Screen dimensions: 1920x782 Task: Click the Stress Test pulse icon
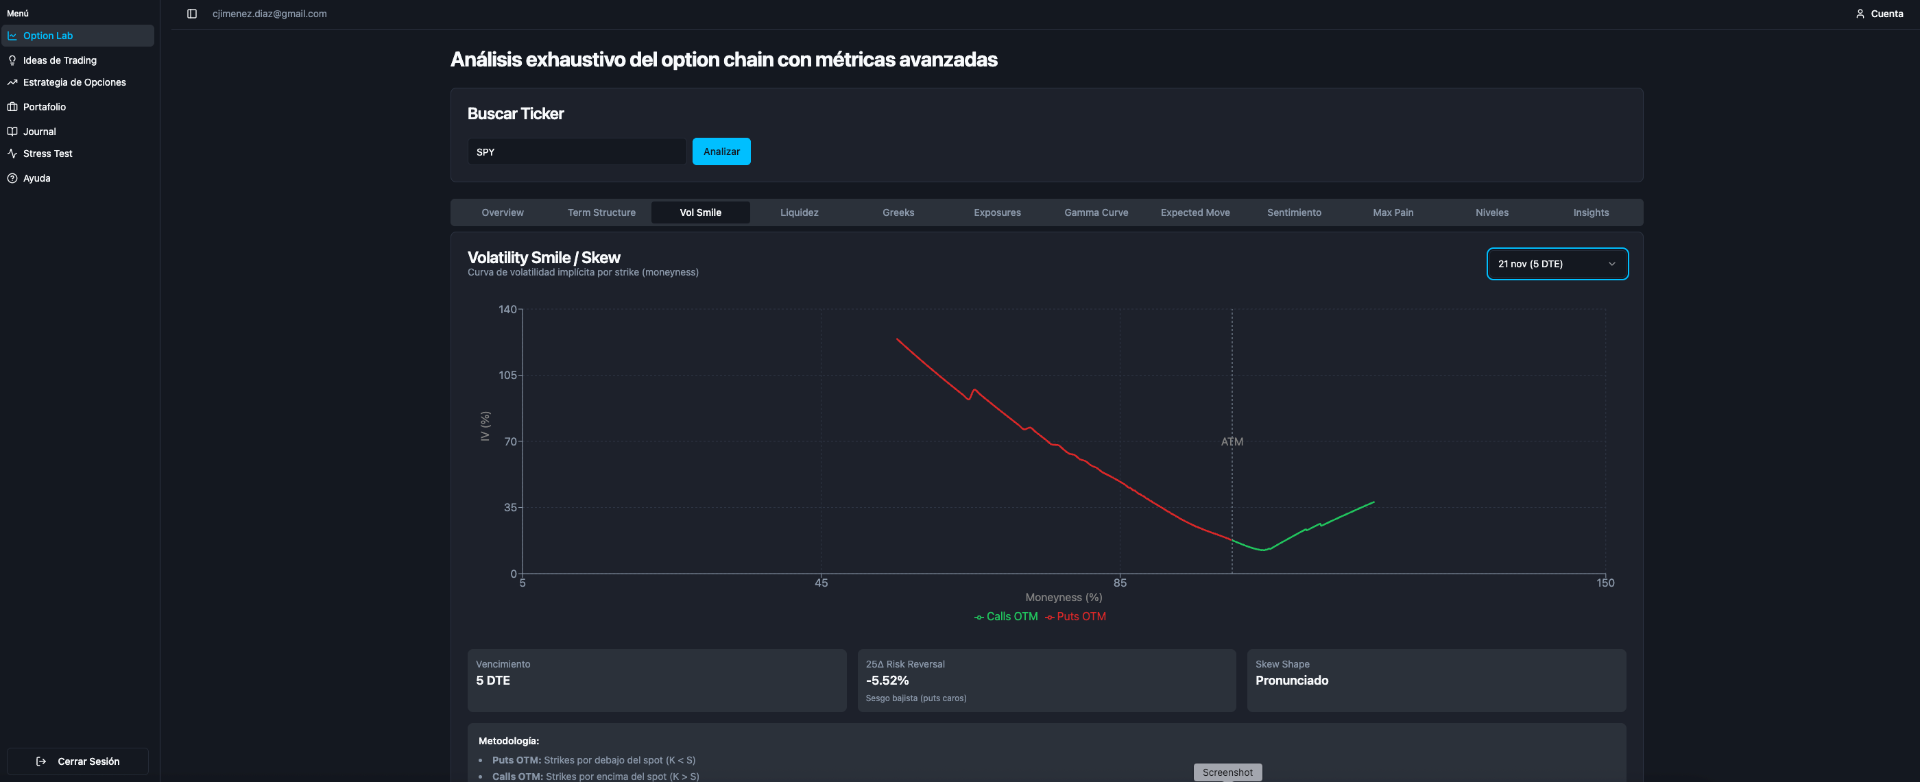point(12,154)
